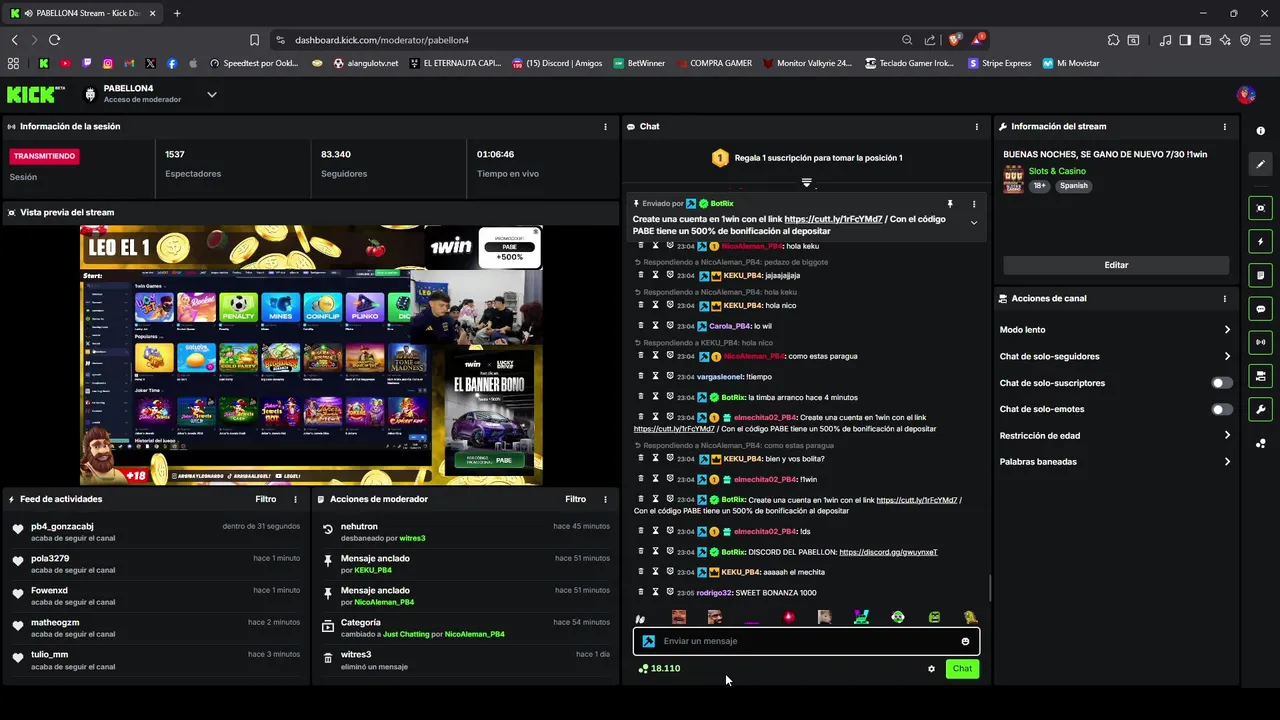1280x720 pixels.
Task: Delete vargasleonel's !tiempo message
Action: [641, 376]
